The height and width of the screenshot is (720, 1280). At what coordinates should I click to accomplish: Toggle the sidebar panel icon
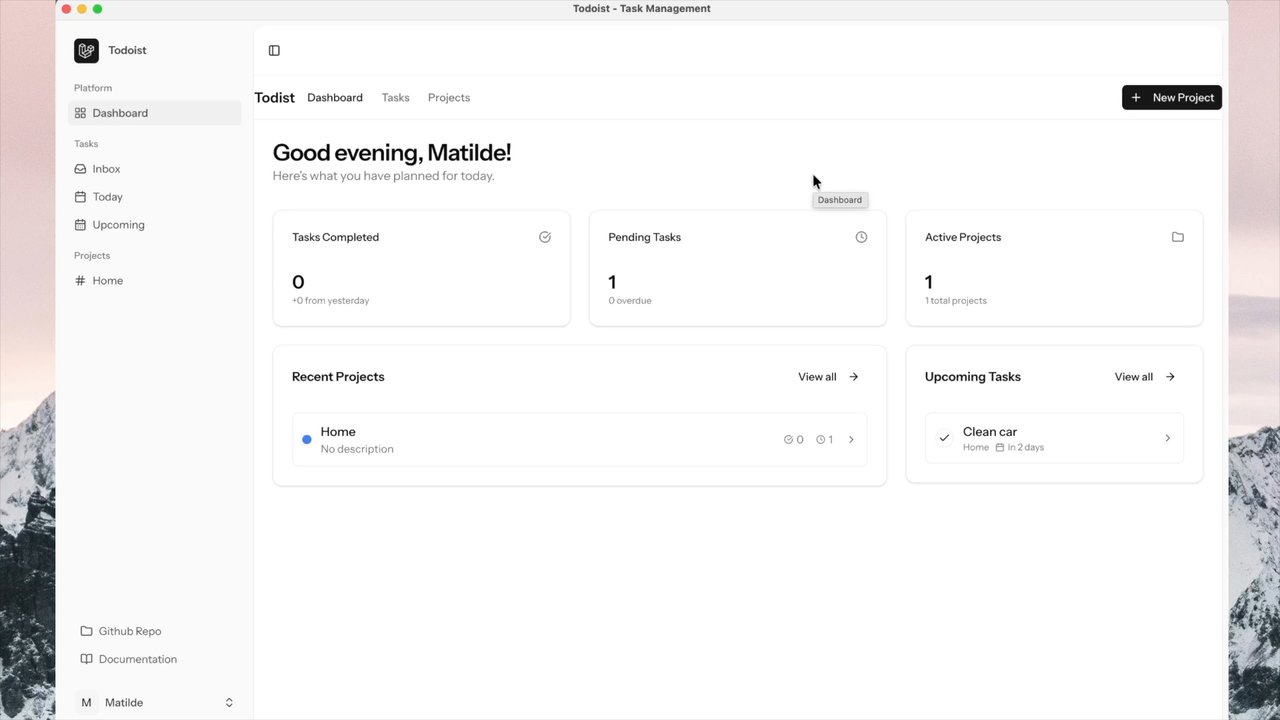[274, 51]
